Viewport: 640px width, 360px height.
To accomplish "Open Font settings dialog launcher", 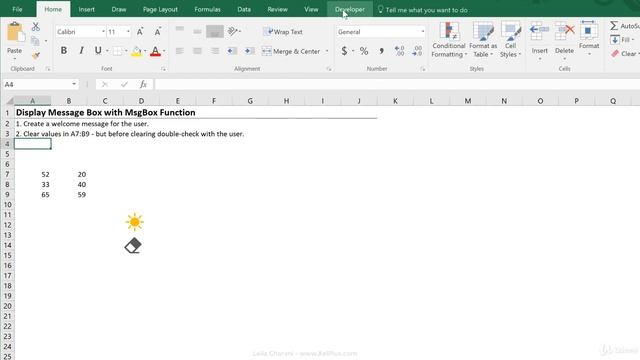I will pyautogui.click(x=163, y=69).
